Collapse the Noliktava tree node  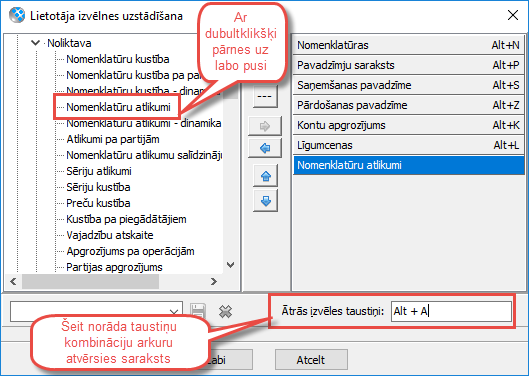(x=35, y=43)
